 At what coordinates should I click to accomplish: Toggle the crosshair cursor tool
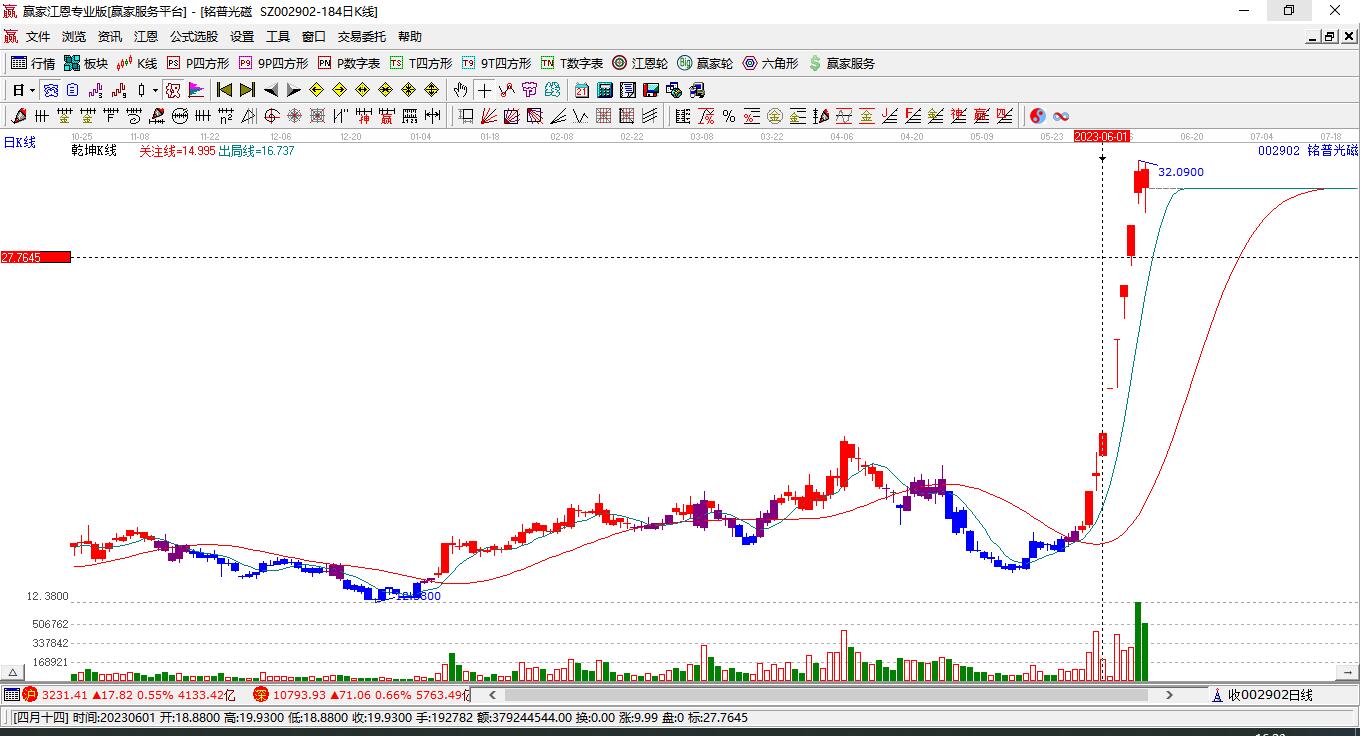point(484,90)
